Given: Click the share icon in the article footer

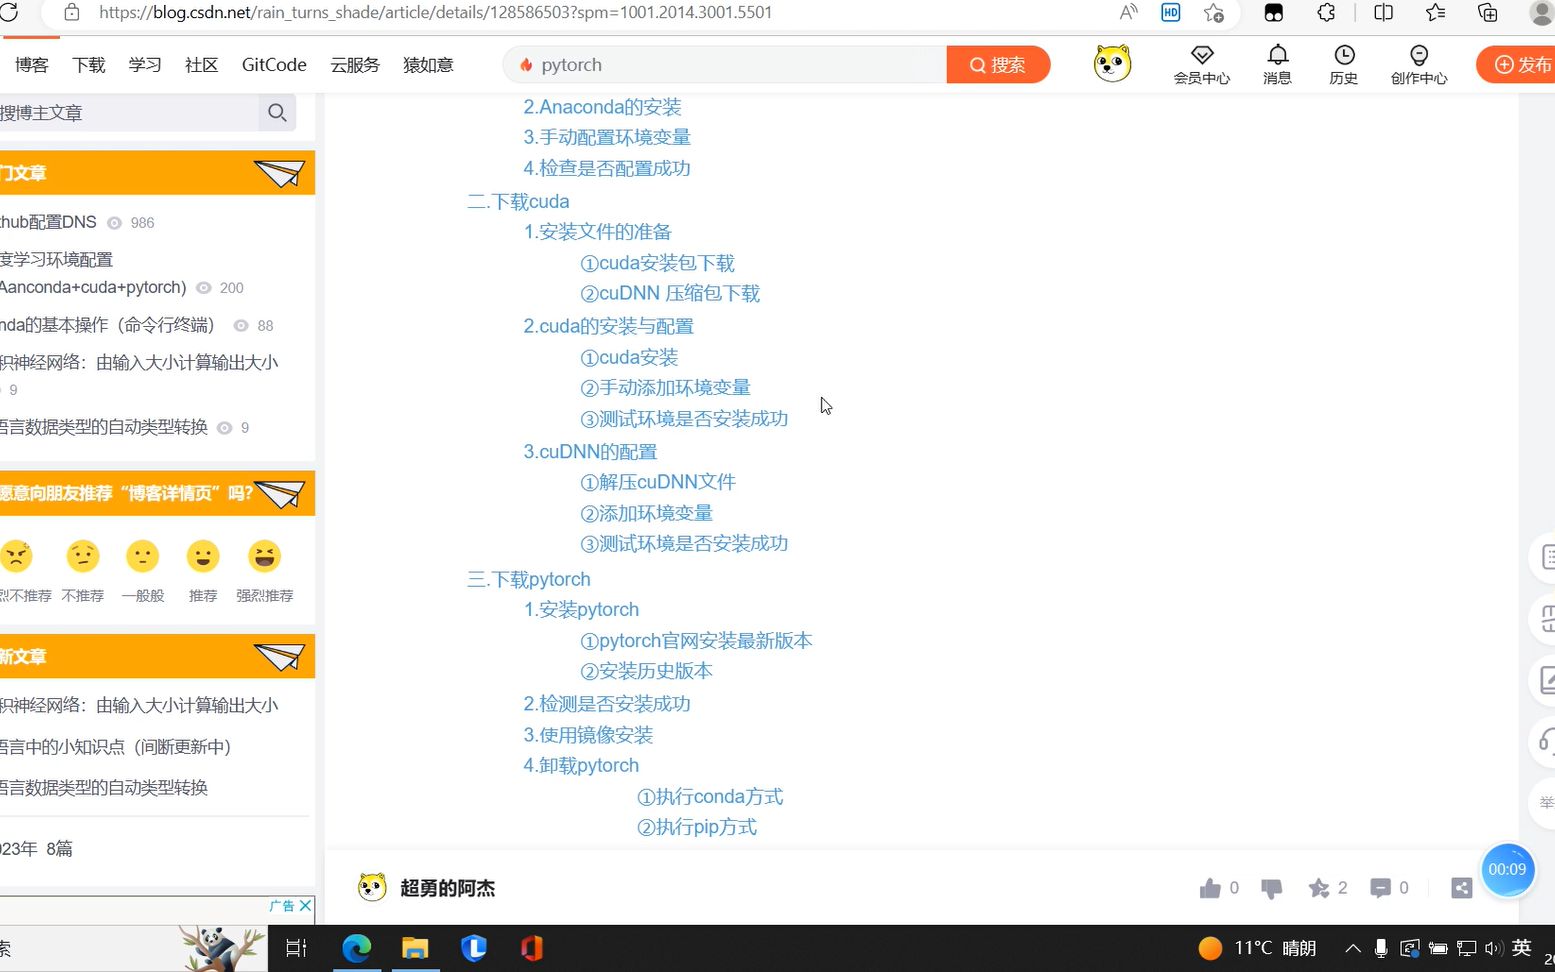Looking at the screenshot, I should coord(1461,888).
